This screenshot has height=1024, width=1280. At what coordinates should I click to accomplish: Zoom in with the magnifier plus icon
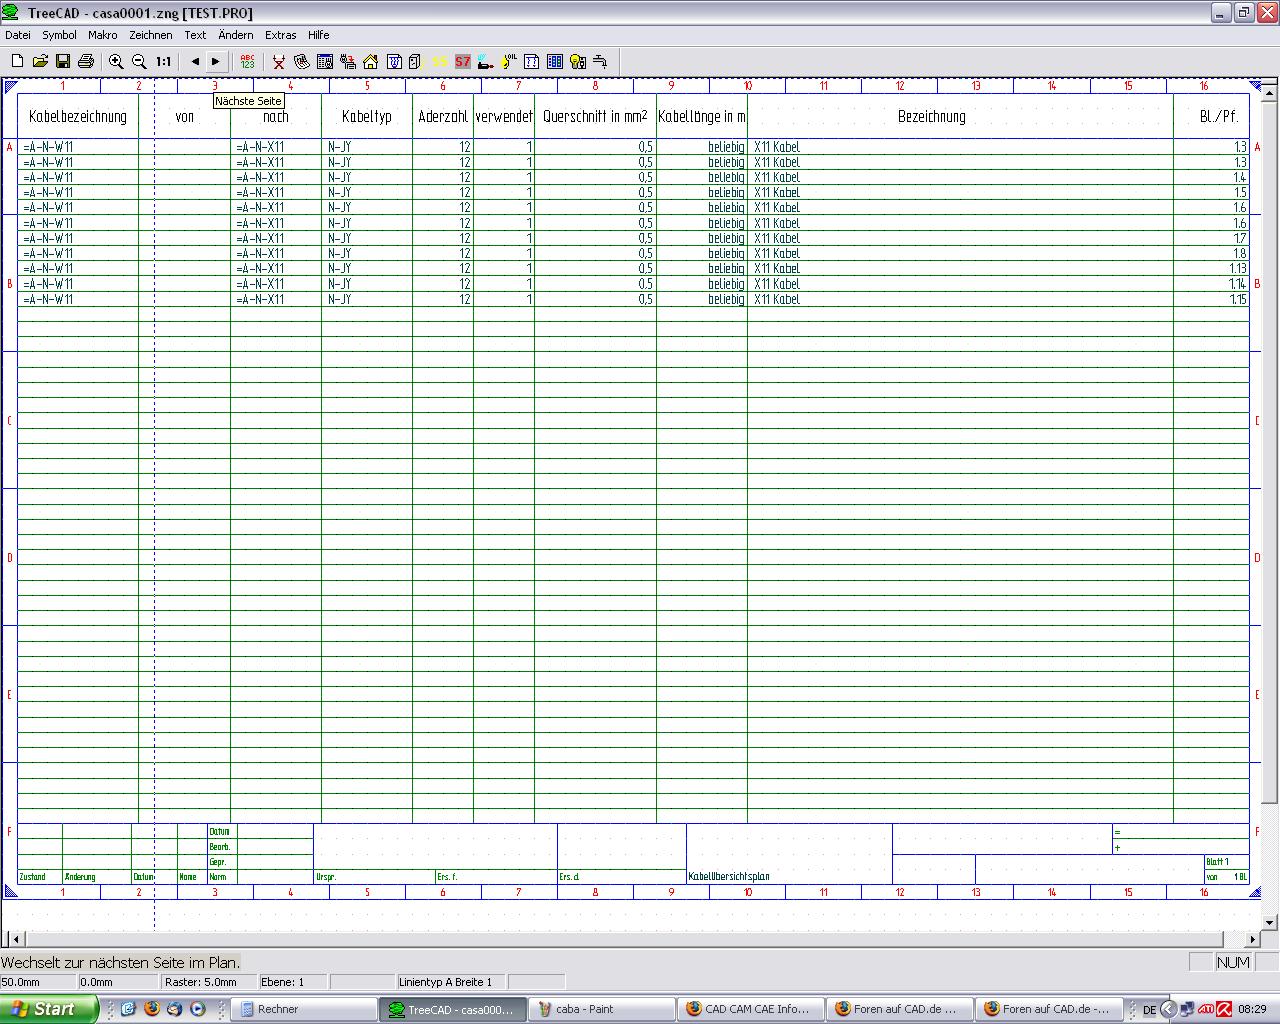coord(116,61)
